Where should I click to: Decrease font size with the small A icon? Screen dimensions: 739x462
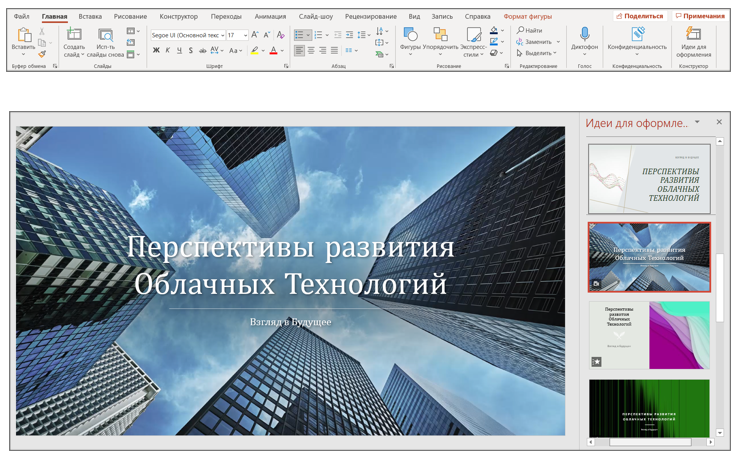(x=267, y=35)
